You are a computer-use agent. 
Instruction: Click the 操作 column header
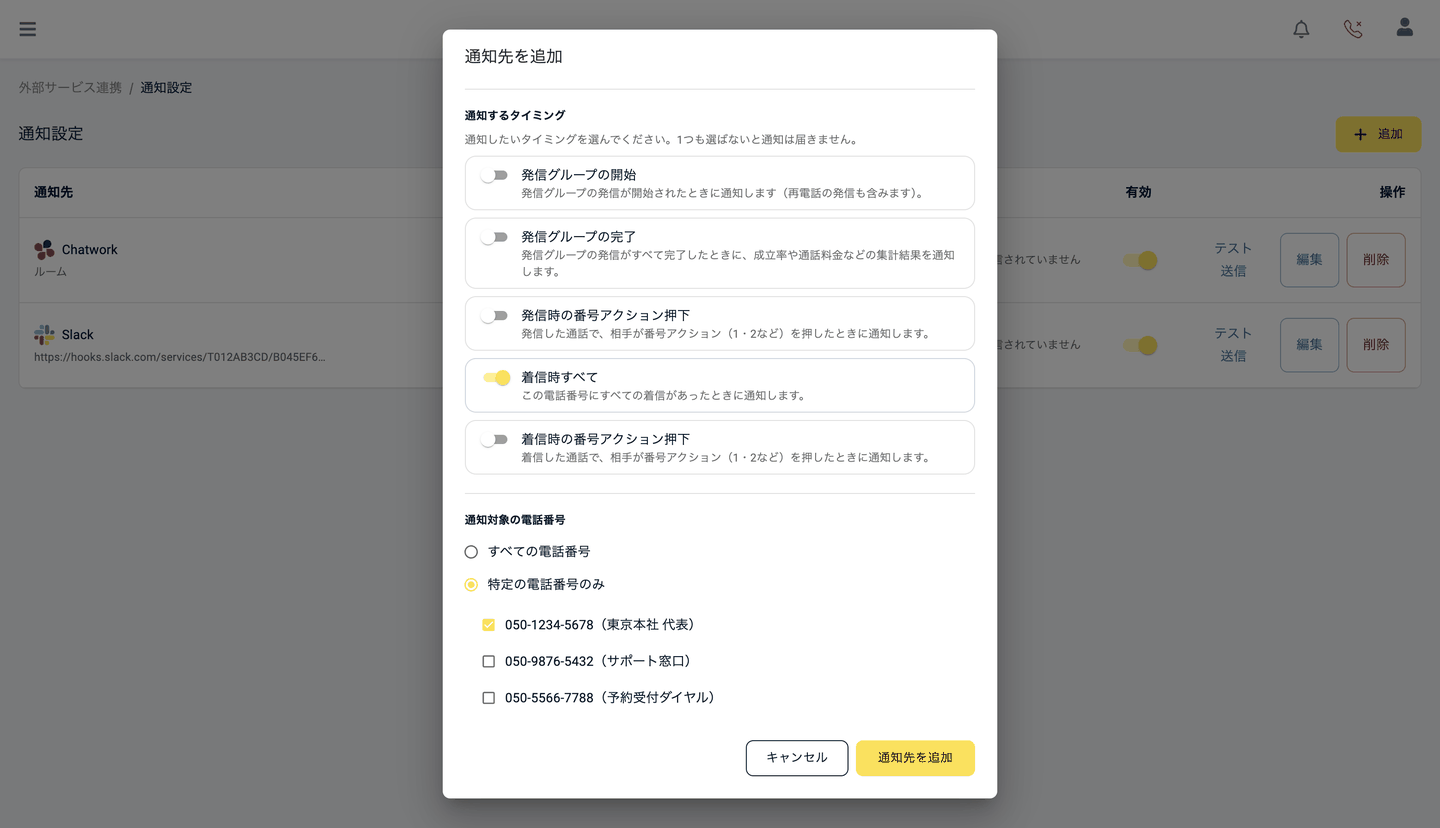[x=1392, y=192]
